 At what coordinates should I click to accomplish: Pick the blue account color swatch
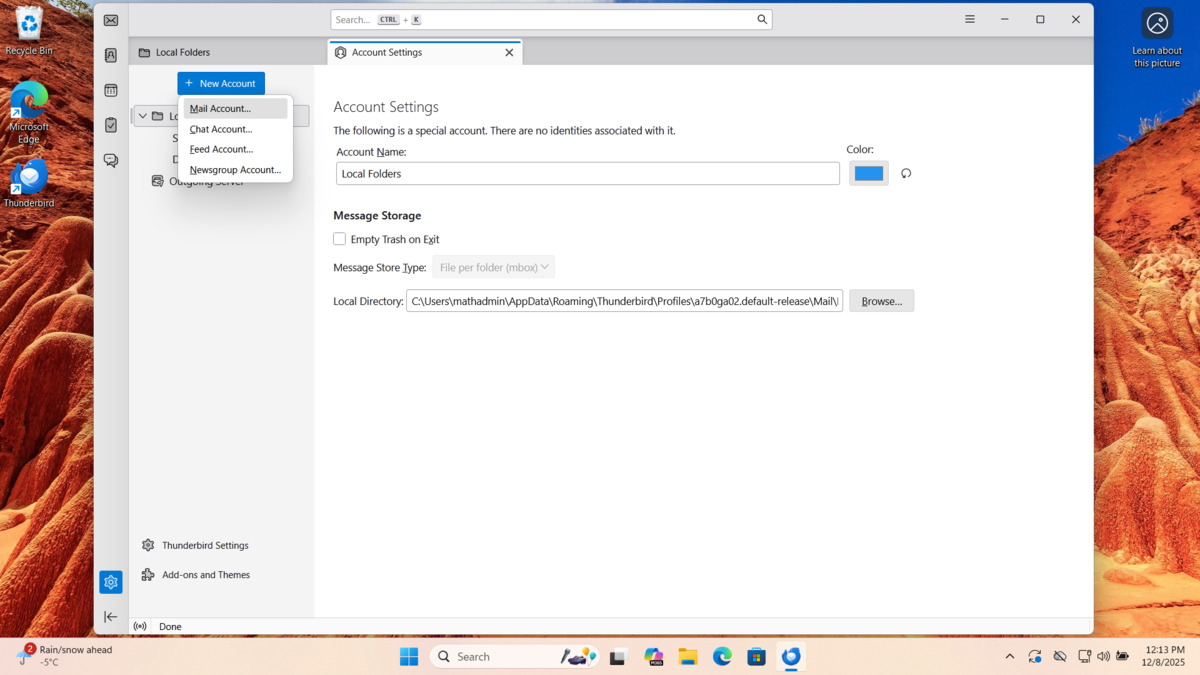pyautogui.click(x=868, y=173)
